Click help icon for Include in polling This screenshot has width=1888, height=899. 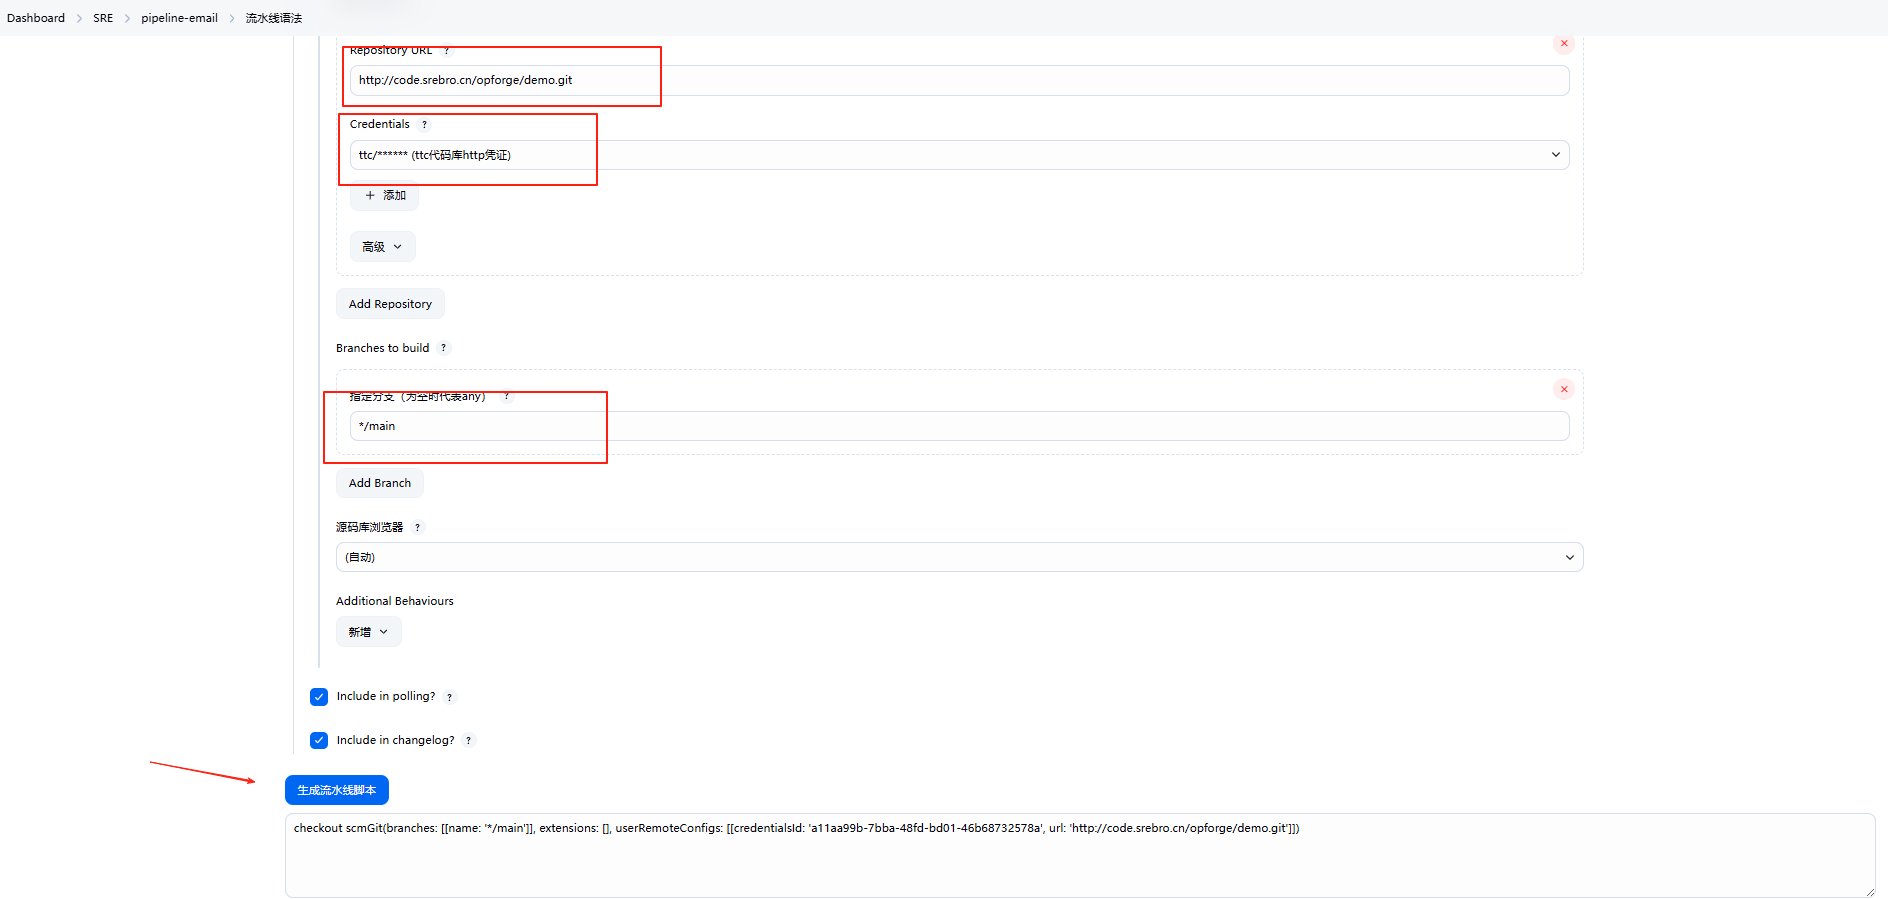(x=450, y=697)
